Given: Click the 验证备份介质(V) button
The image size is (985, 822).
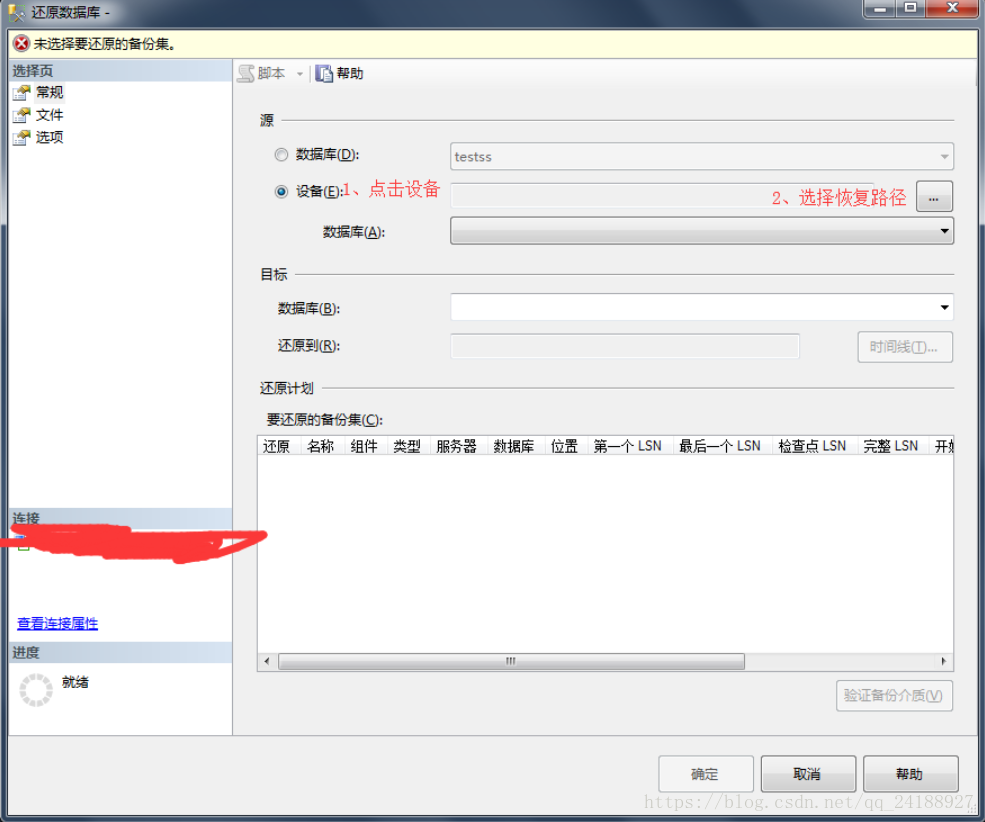Looking at the screenshot, I should 894,695.
